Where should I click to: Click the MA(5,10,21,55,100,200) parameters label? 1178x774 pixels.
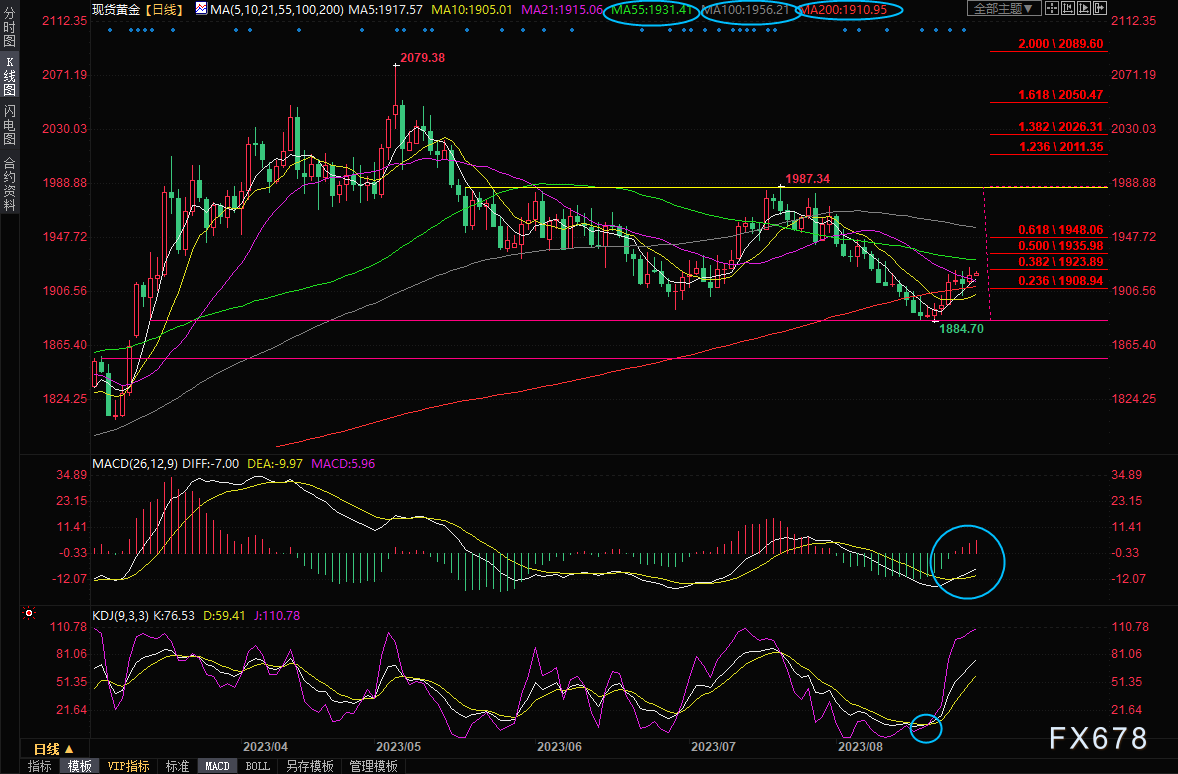[x=277, y=9]
